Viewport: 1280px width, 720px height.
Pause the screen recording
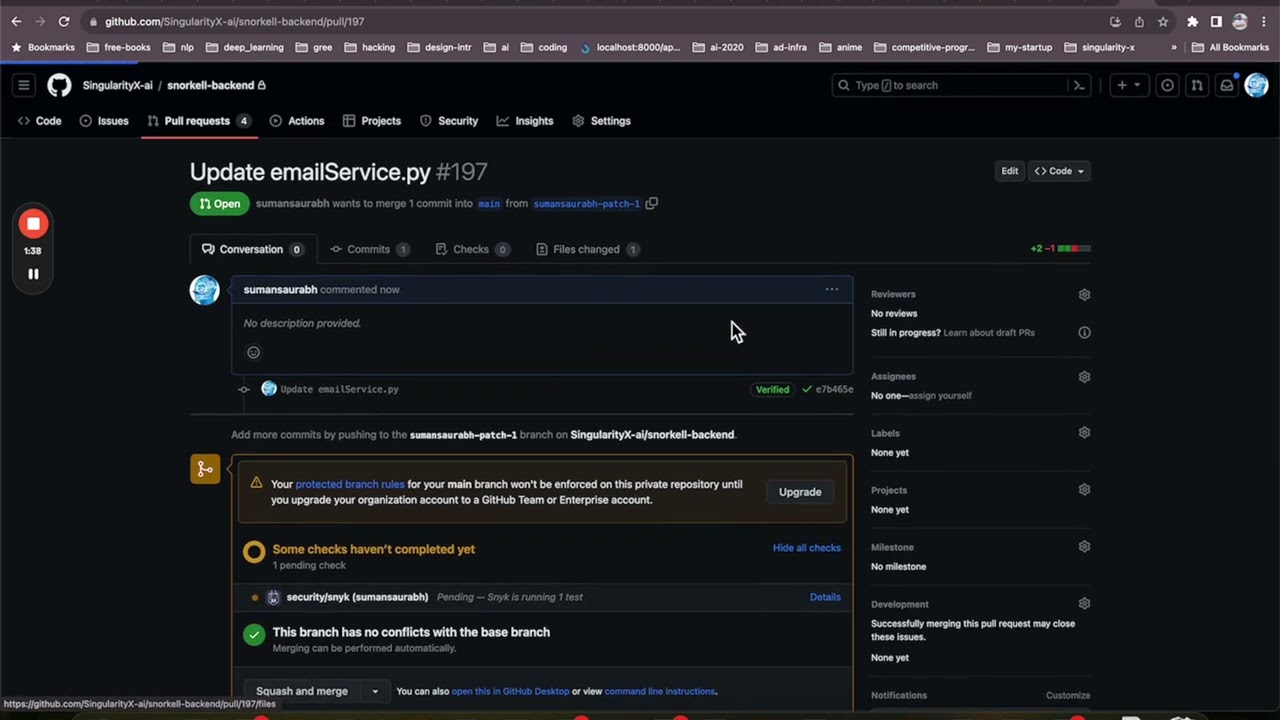33,274
